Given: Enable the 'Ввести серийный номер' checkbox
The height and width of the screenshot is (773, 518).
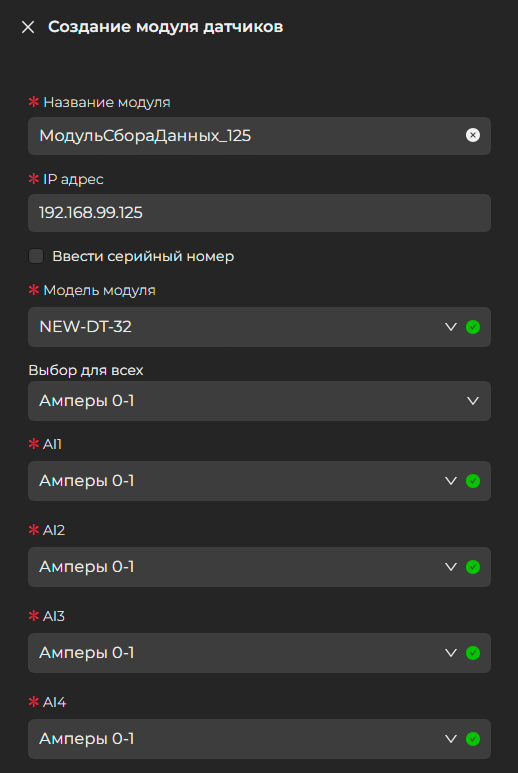Looking at the screenshot, I should tap(36, 256).
